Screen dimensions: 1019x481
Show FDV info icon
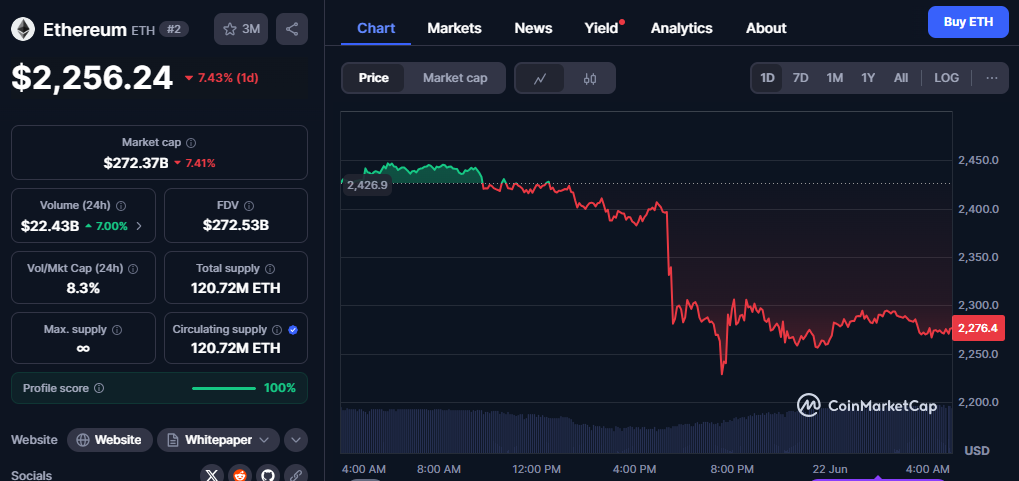250,206
